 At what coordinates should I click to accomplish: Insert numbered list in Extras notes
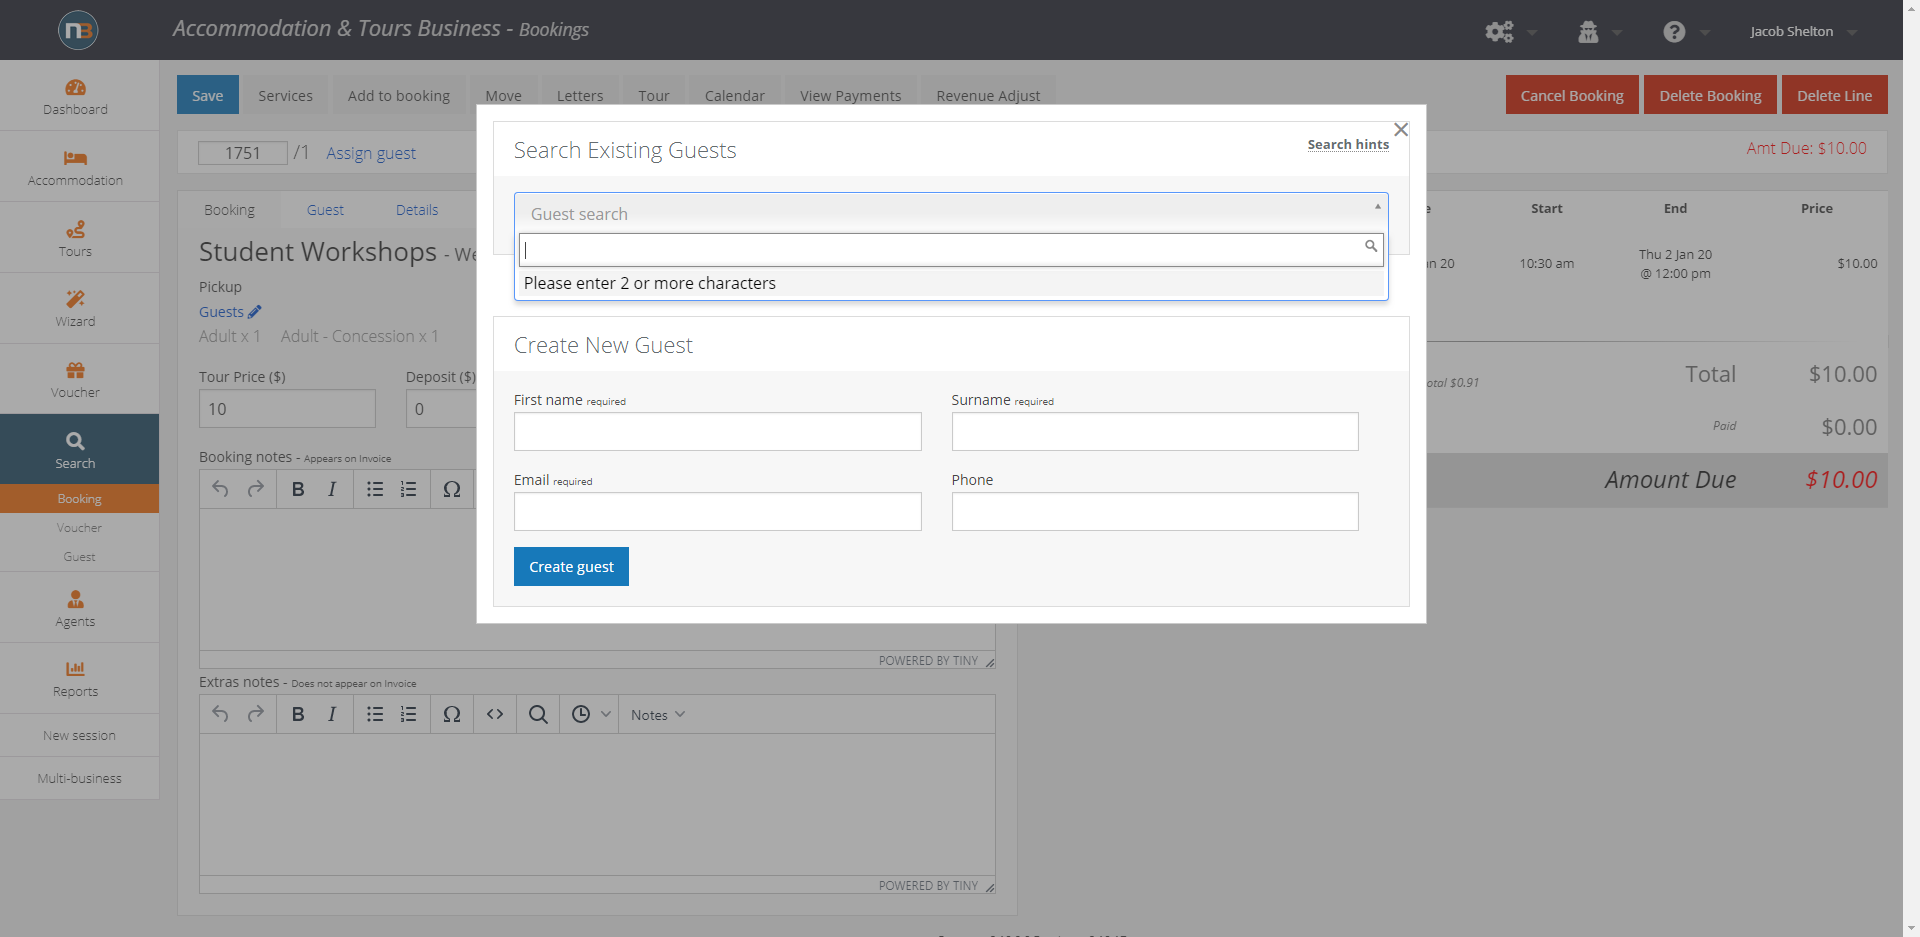409,714
